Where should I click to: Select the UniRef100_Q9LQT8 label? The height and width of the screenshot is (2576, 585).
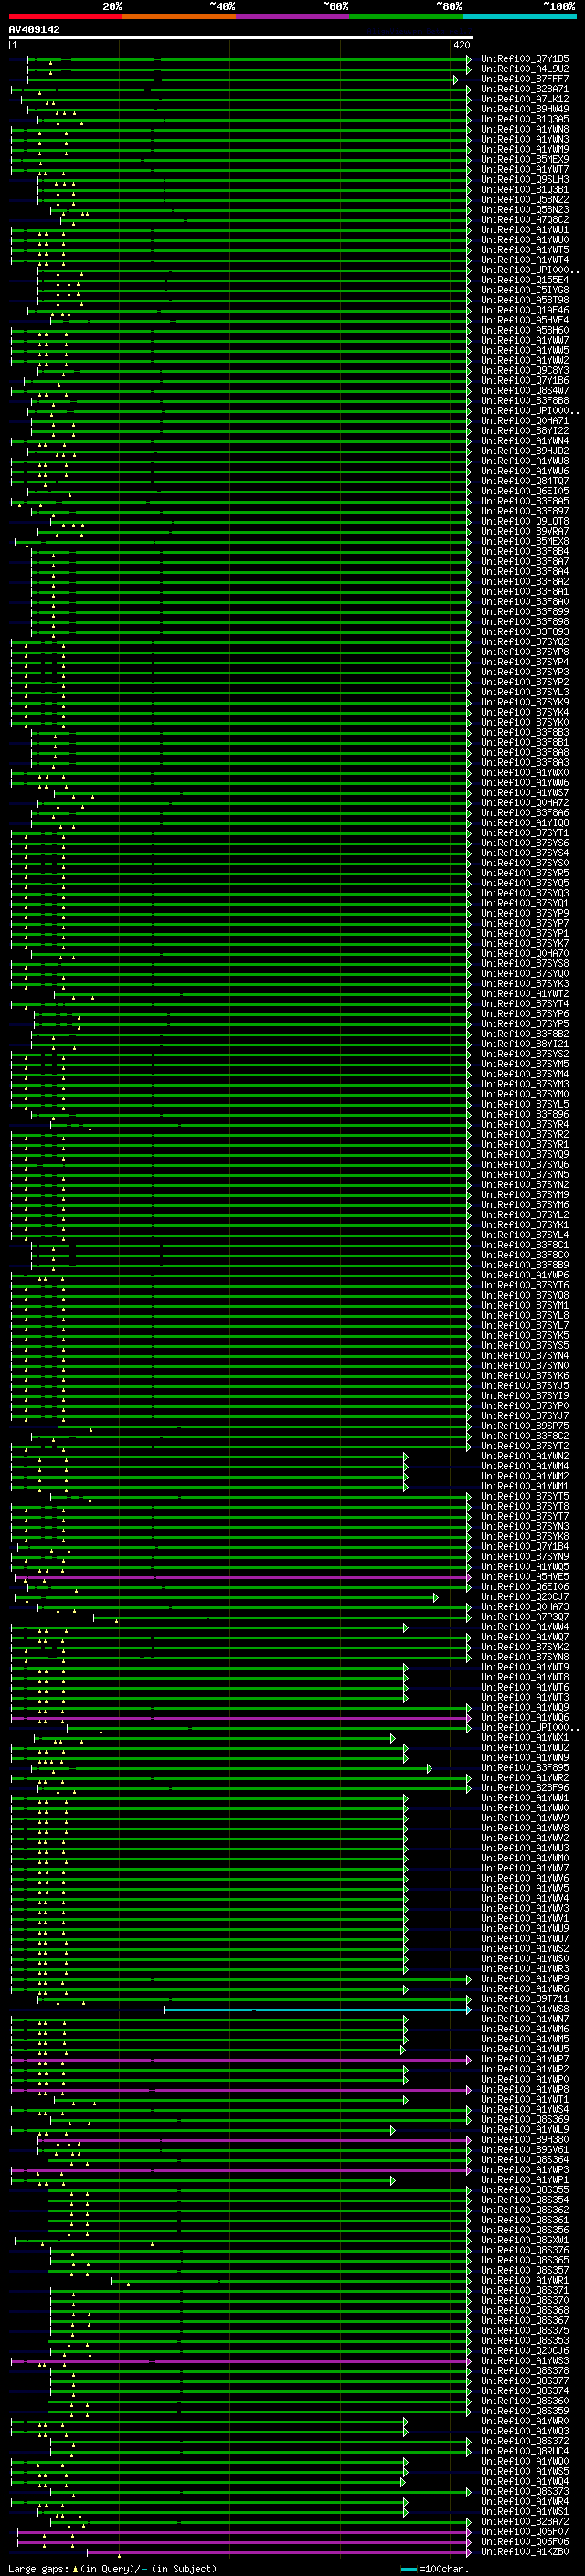click(x=525, y=521)
